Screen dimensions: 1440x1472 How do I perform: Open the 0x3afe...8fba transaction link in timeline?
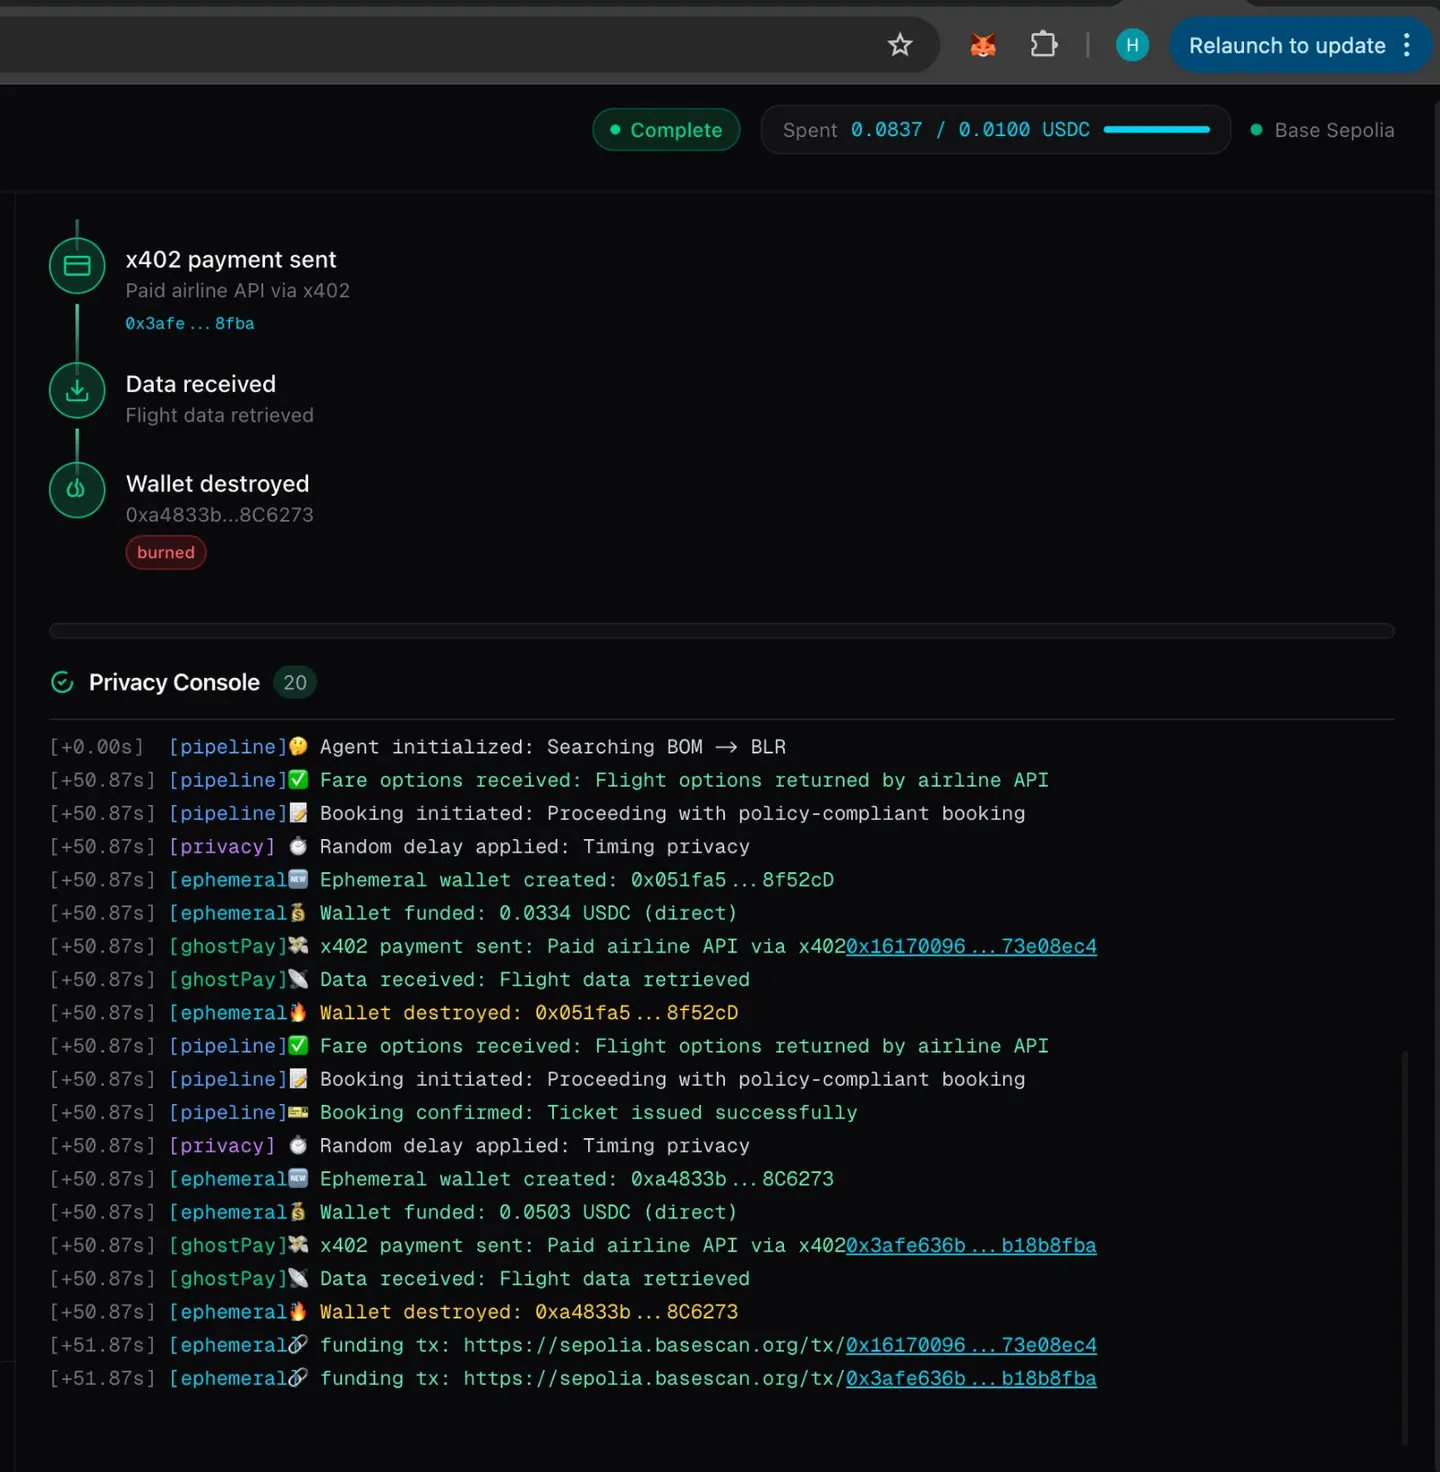[190, 324]
